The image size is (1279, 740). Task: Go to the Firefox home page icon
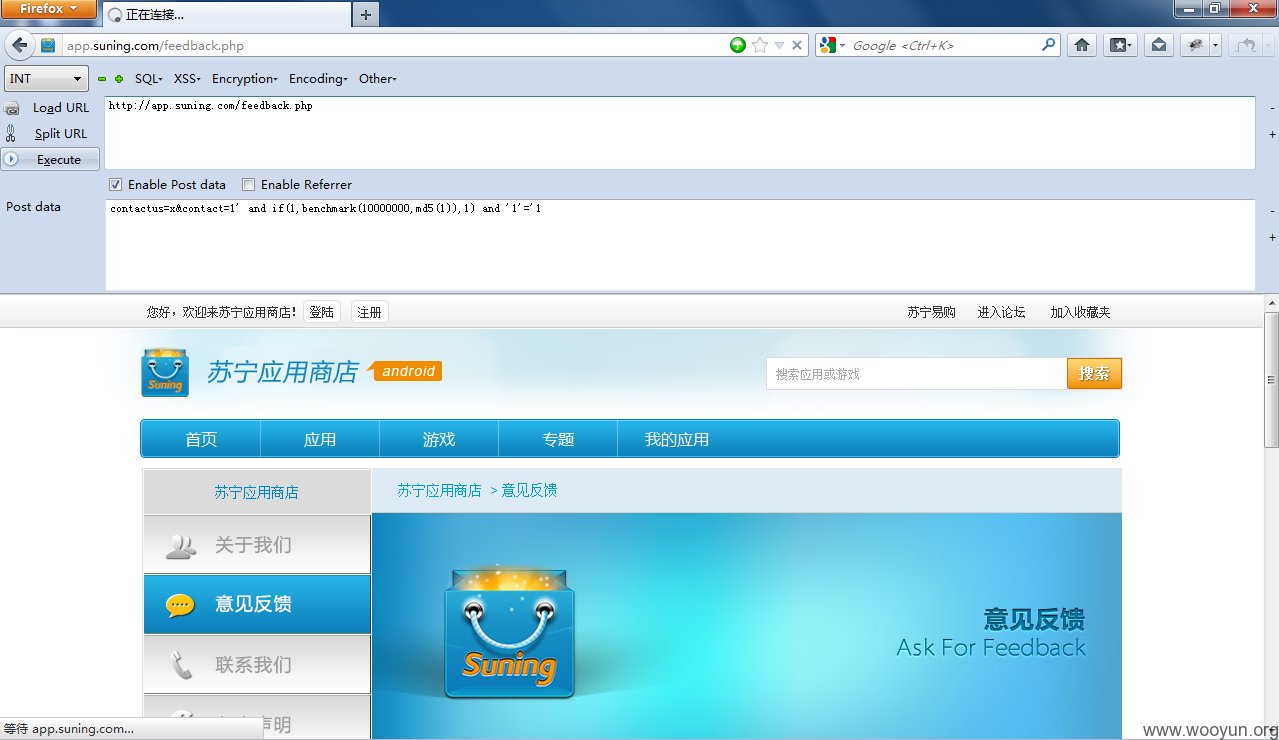tap(1081, 45)
